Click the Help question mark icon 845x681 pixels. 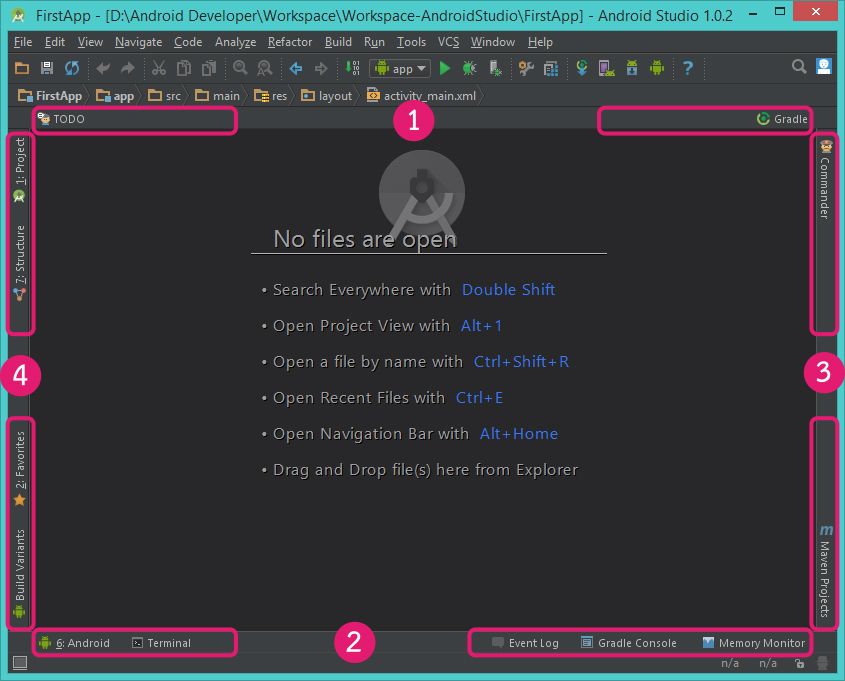(x=688, y=68)
